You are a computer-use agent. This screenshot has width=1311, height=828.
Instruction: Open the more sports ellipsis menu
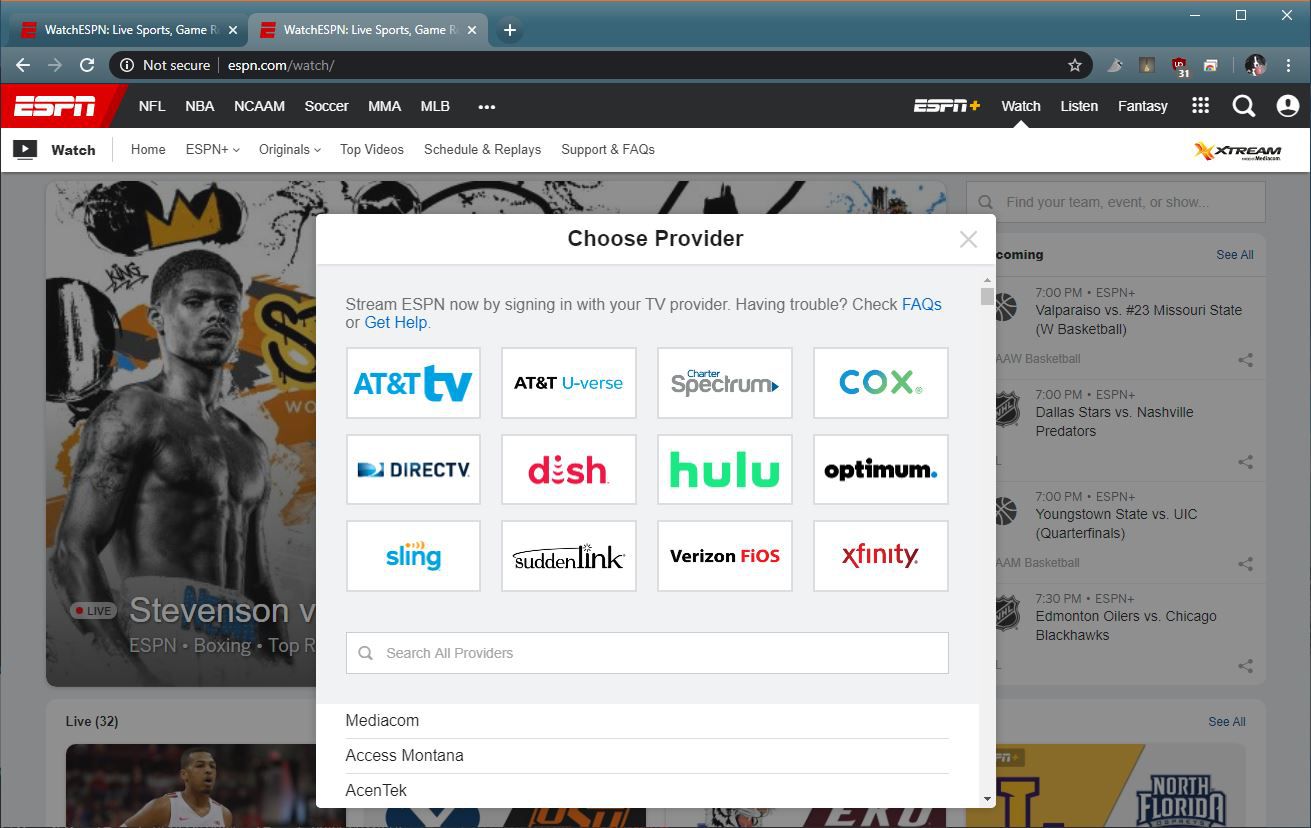point(487,106)
